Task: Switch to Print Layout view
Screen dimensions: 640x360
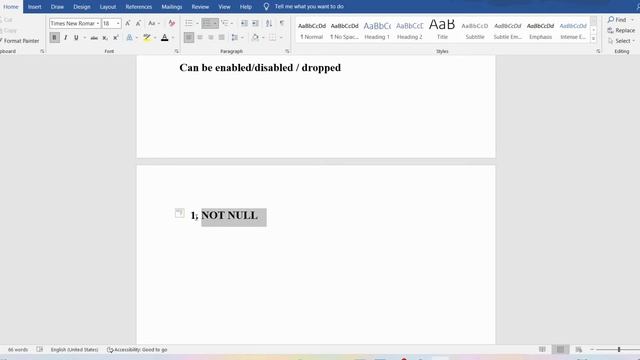Action: [x=560, y=349]
